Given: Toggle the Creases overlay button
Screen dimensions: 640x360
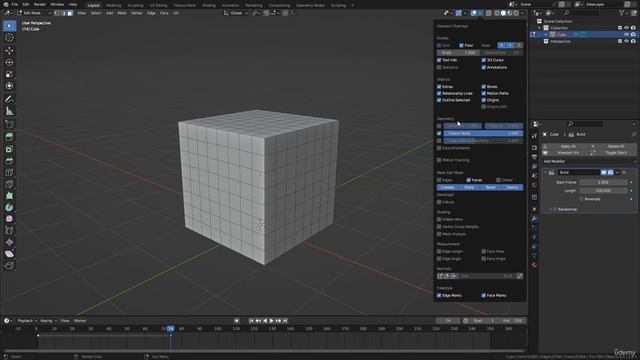Looking at the screenshot, I should tap(448, 187).
